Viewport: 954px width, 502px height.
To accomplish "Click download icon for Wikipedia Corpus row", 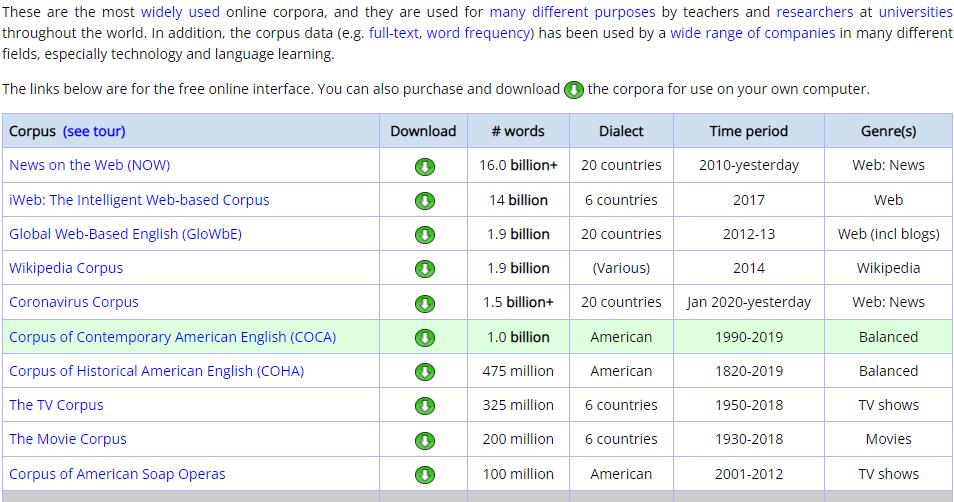I will [424, 269].
